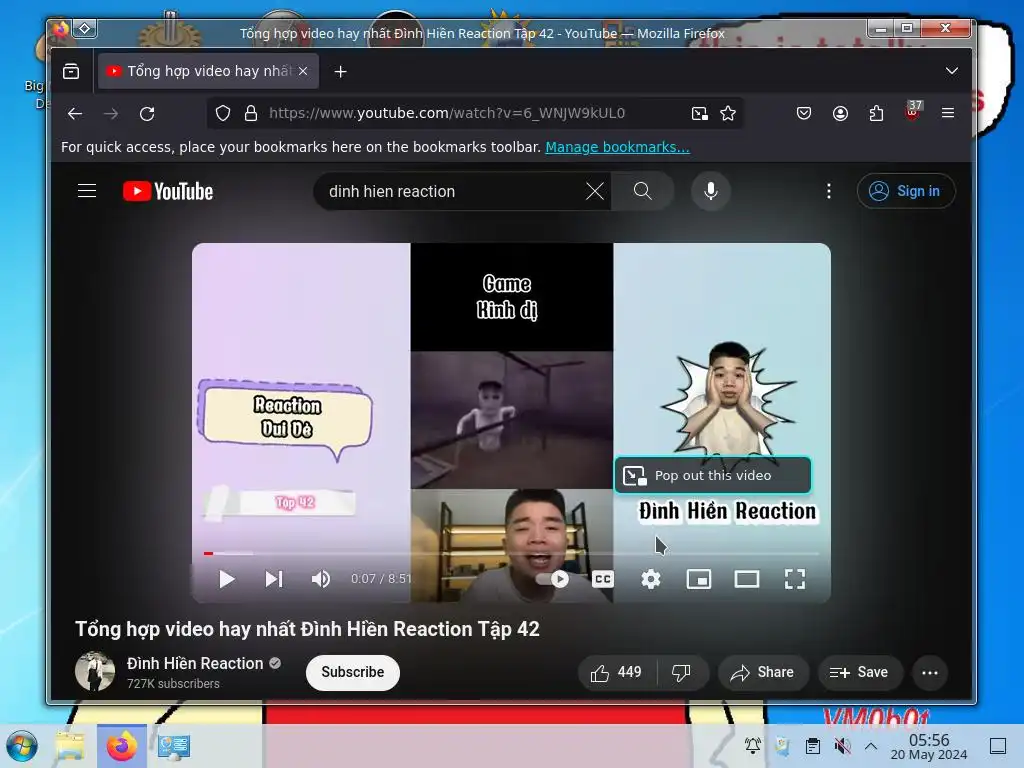Open tracking protection shield icon
Image resolution: width=1024 pixels, height=768 pixels.
point(223,114)
